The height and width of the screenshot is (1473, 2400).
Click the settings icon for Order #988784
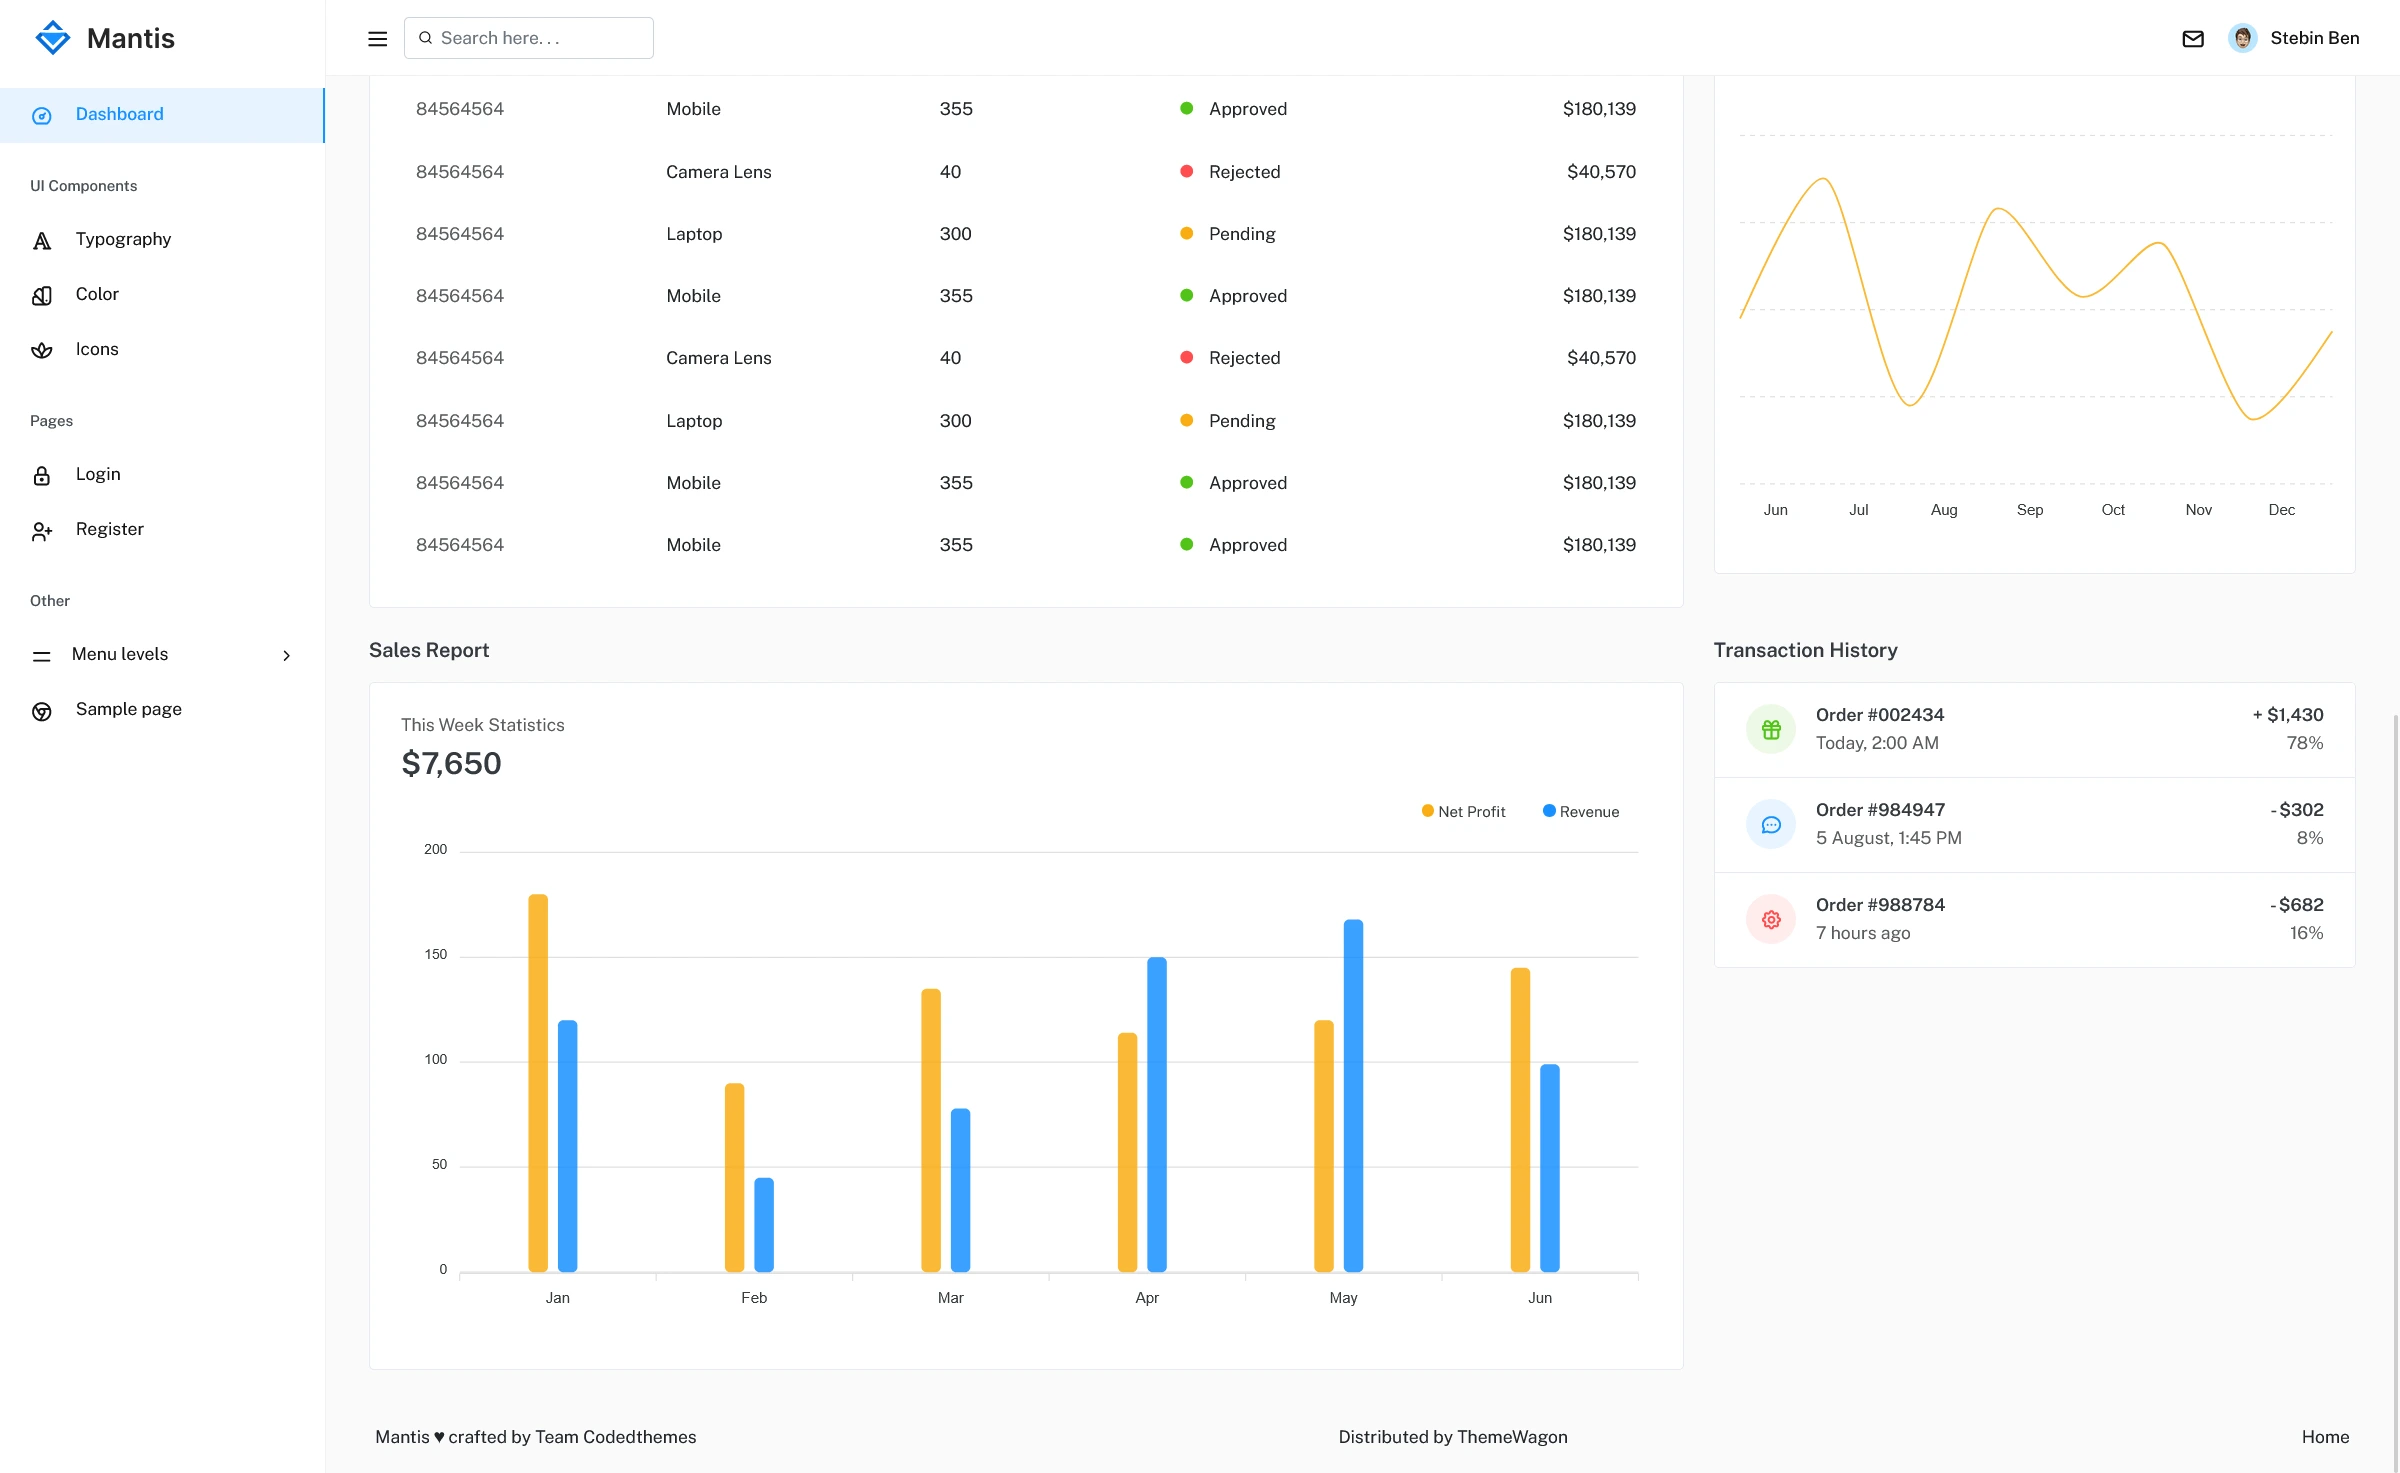tap(1771, 919)
